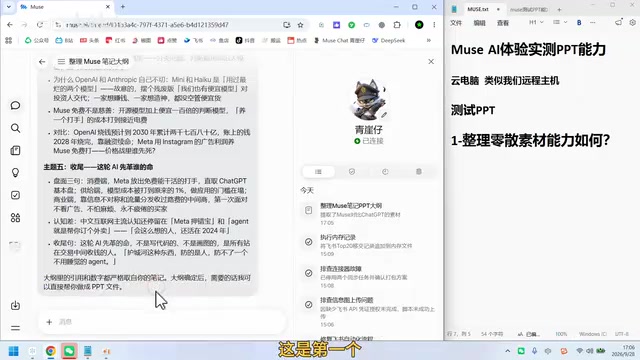Open the 执行内存记录 history entry

point(369,245)
